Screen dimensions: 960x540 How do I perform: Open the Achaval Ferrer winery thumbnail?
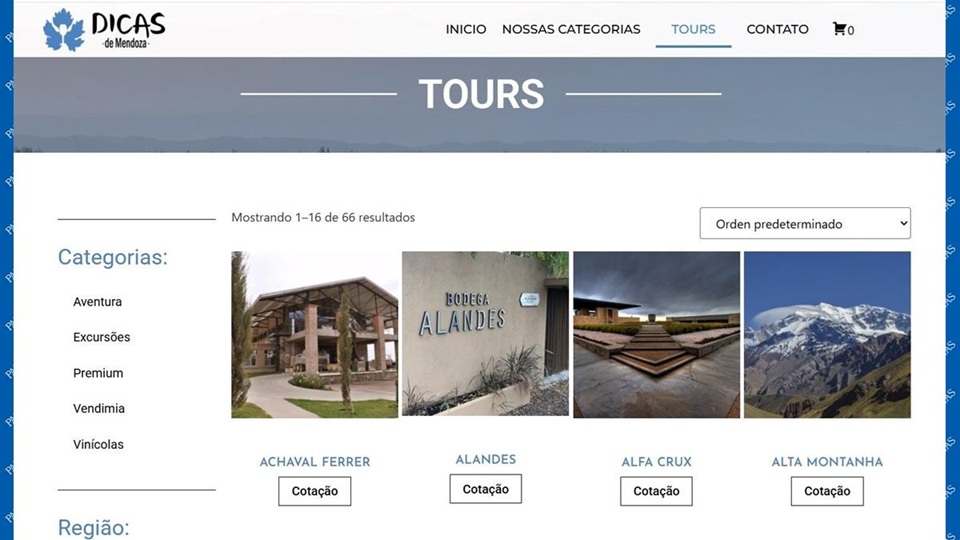tap(315, 335)
